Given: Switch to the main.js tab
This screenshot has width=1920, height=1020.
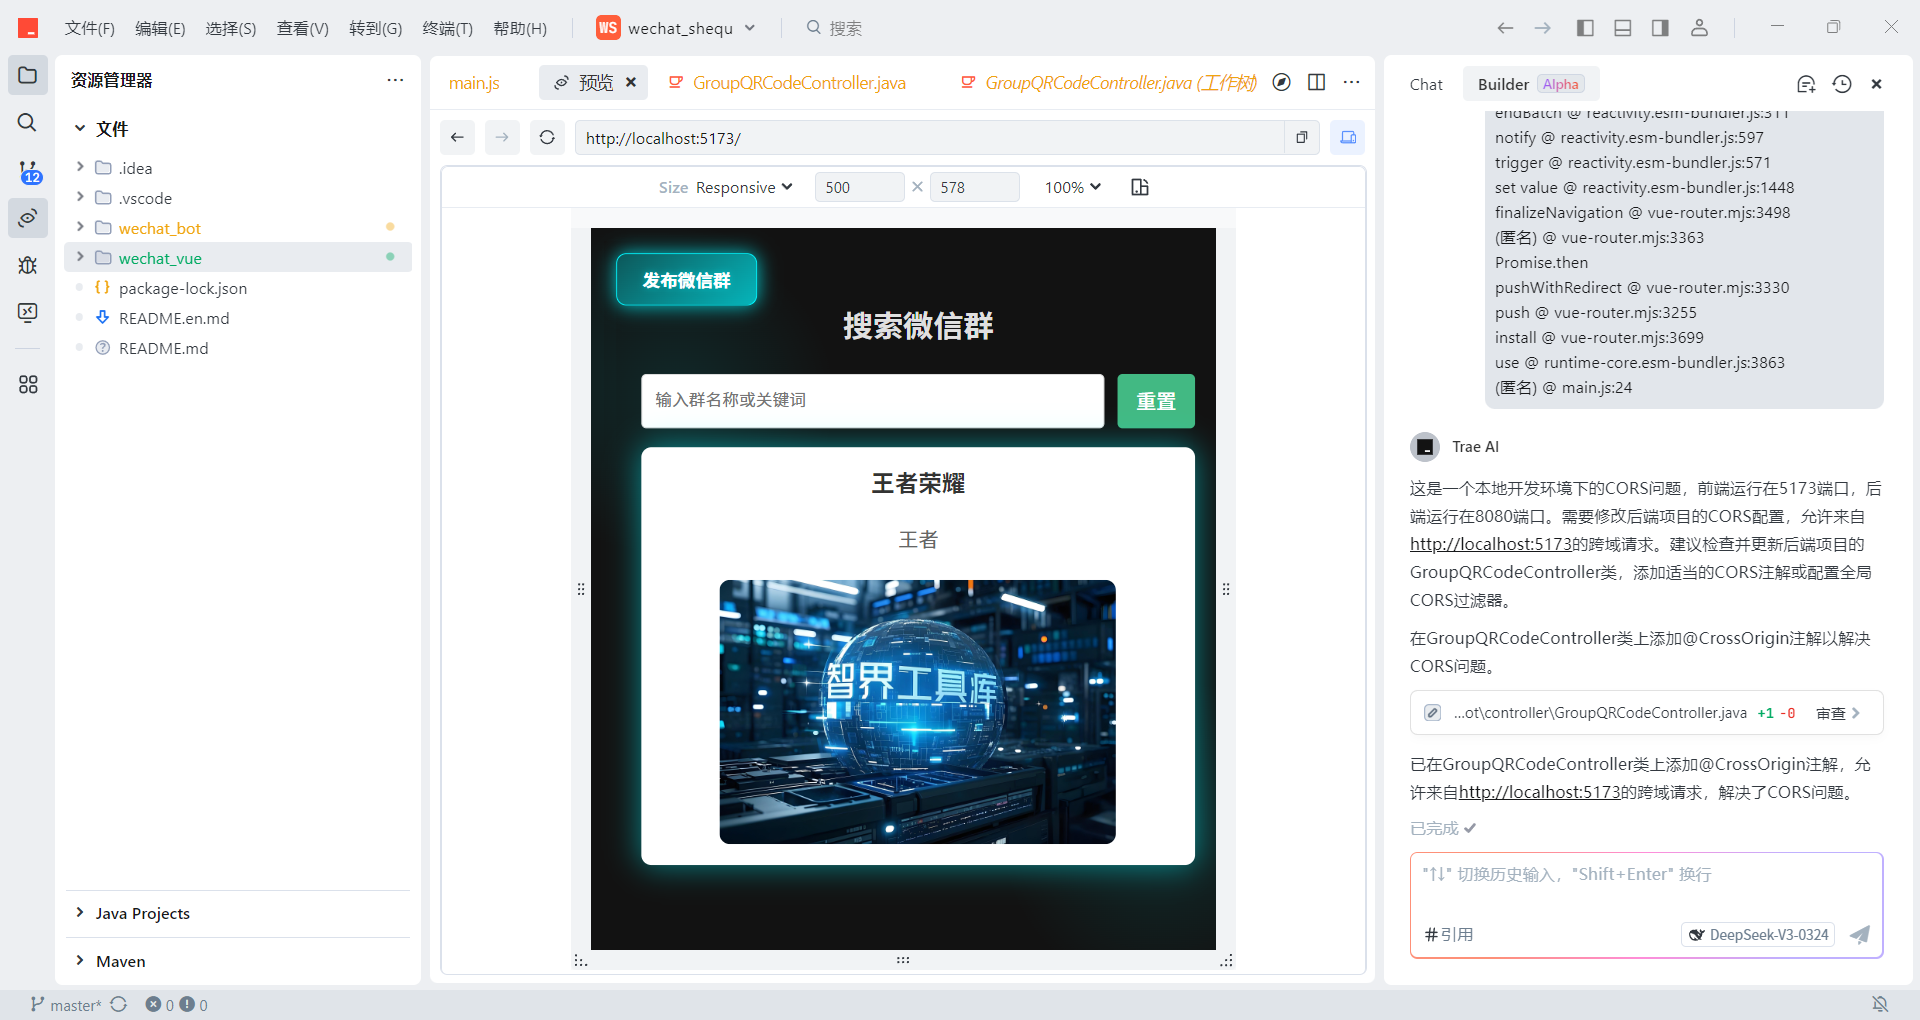Looking at the screenshot, I should pos(474,82).
